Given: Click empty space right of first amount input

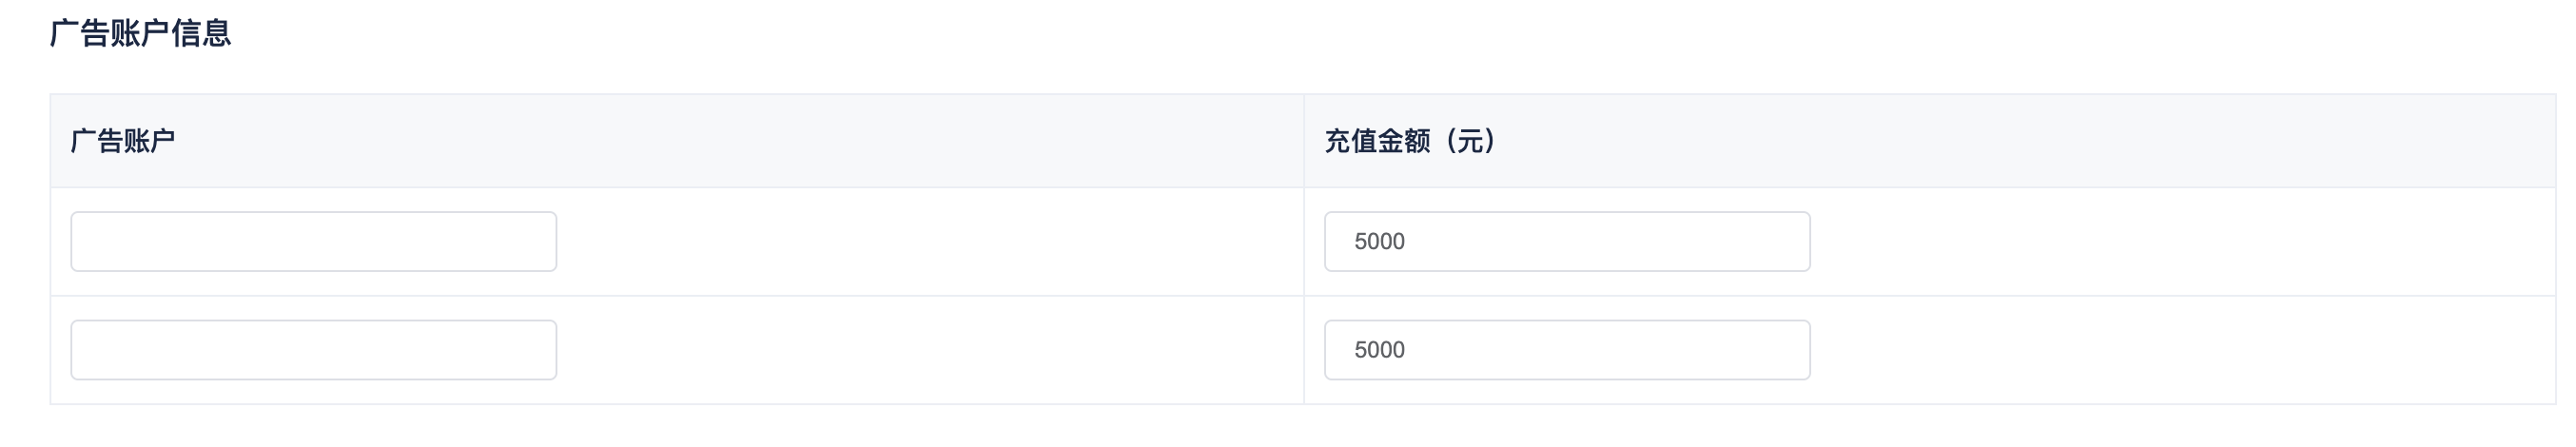Looking at the screenshot, I should 2180,241.
